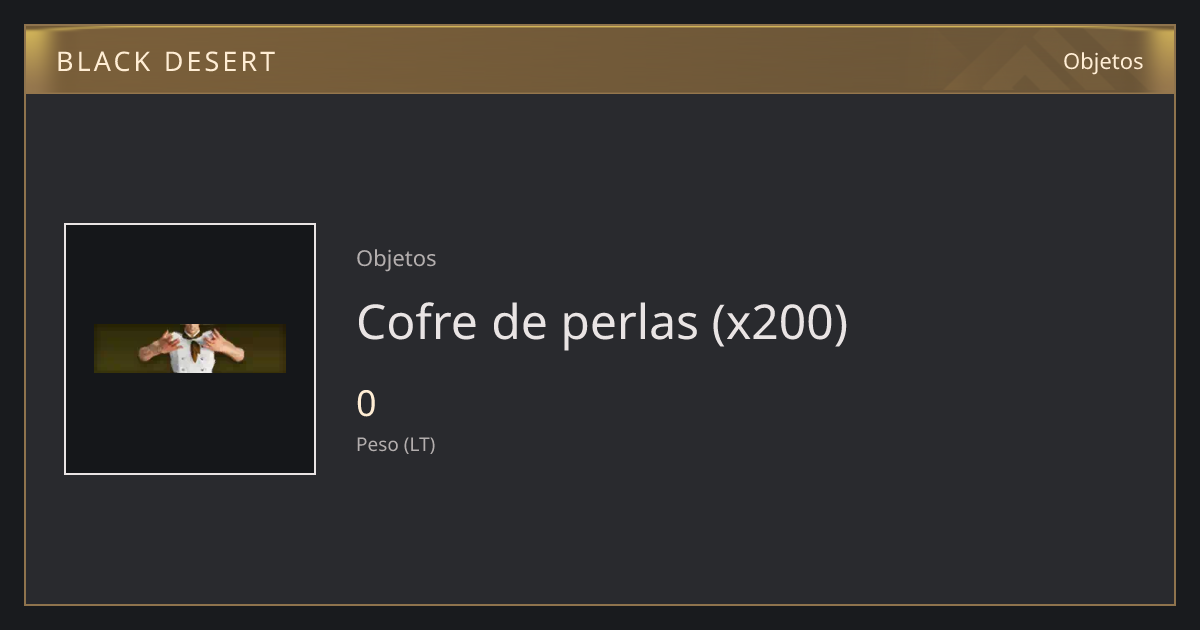Select the Cofre de perlas item image

pyautogui.click(x=190, y=349)
